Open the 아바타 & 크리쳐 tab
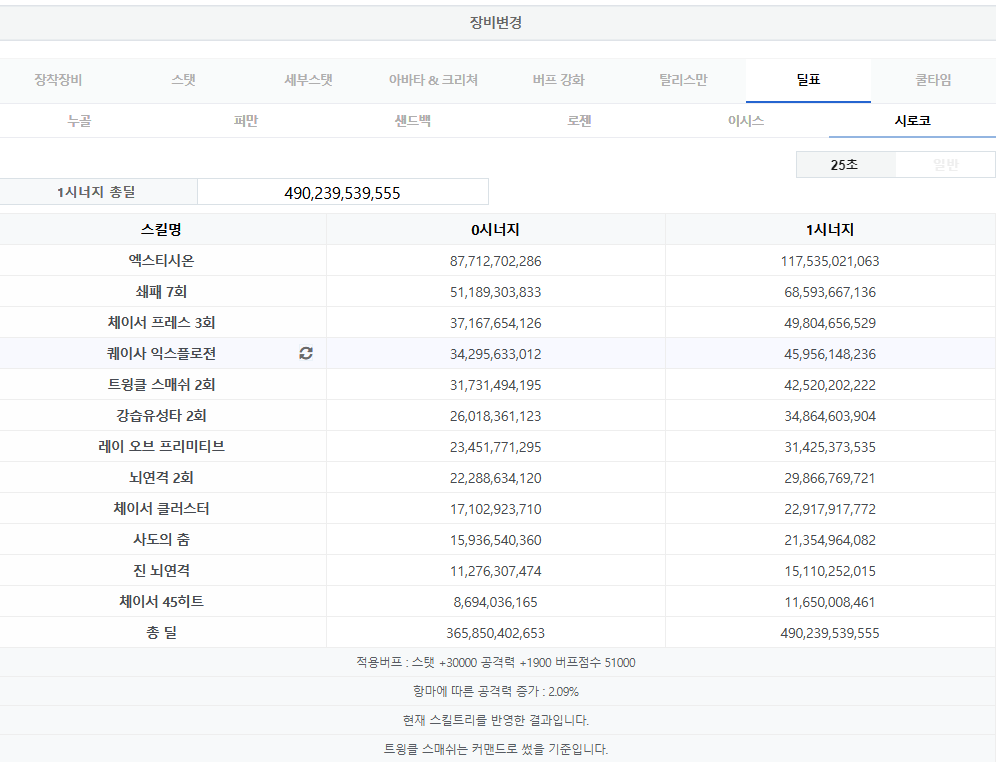The height and width of the screenshot is (762, 996). click(433, 80)
